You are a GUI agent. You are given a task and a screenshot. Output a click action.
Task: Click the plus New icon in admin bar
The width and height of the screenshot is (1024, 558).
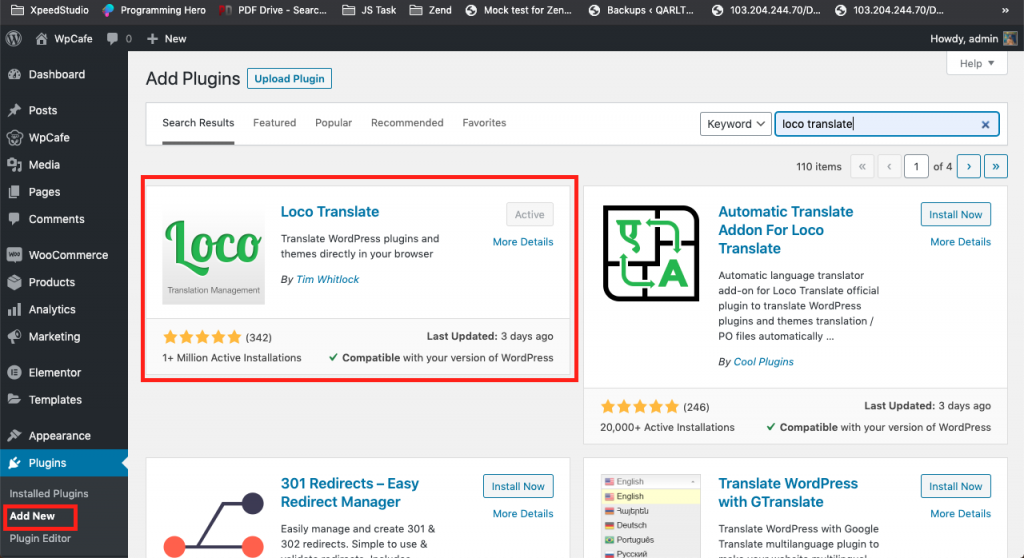[x=152, y=39]
